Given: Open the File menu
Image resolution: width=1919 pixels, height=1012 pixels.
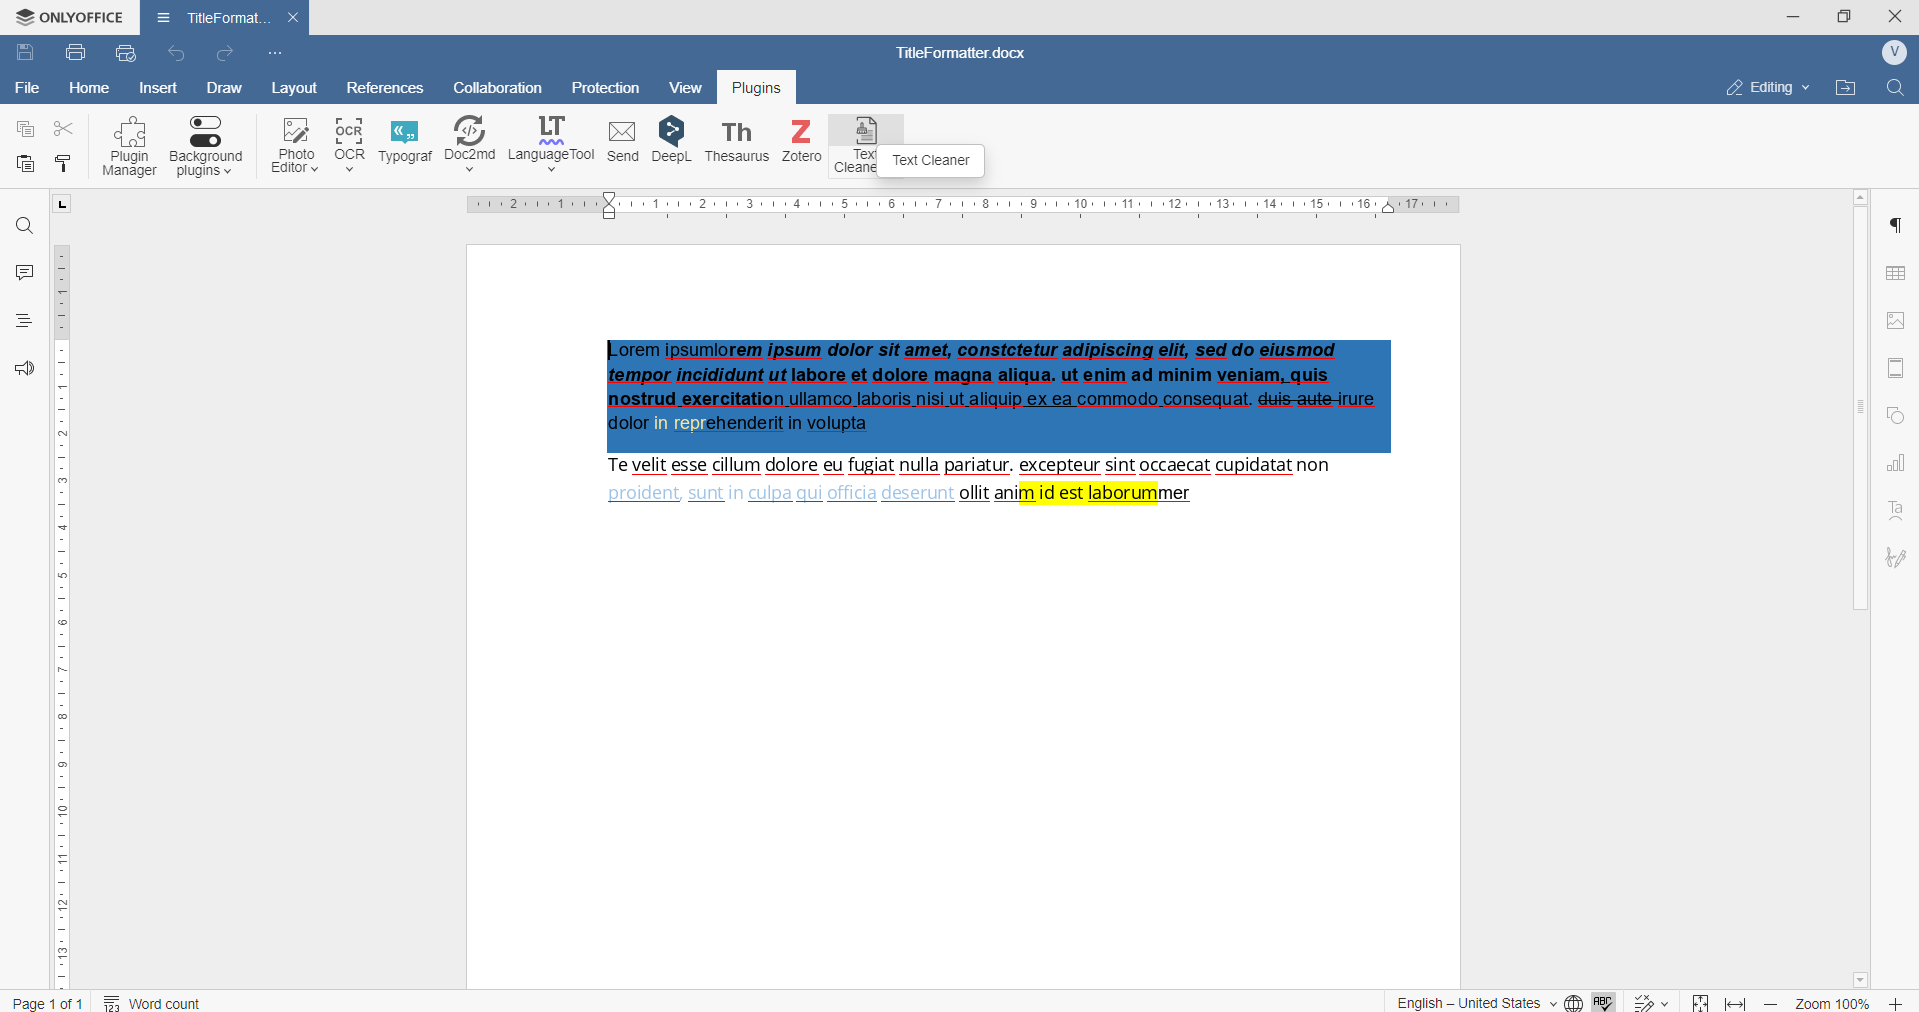Looking at the screenshot, I should click(x=27, y=88).
